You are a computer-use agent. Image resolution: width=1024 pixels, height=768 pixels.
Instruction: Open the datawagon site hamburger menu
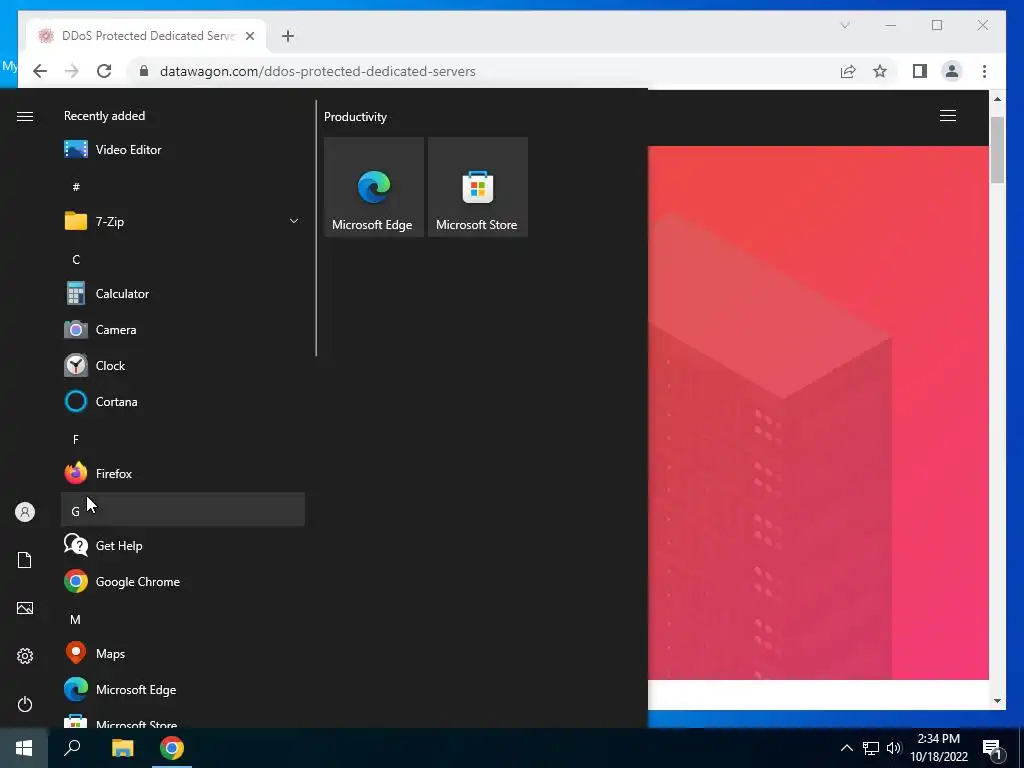pos(948,116)
